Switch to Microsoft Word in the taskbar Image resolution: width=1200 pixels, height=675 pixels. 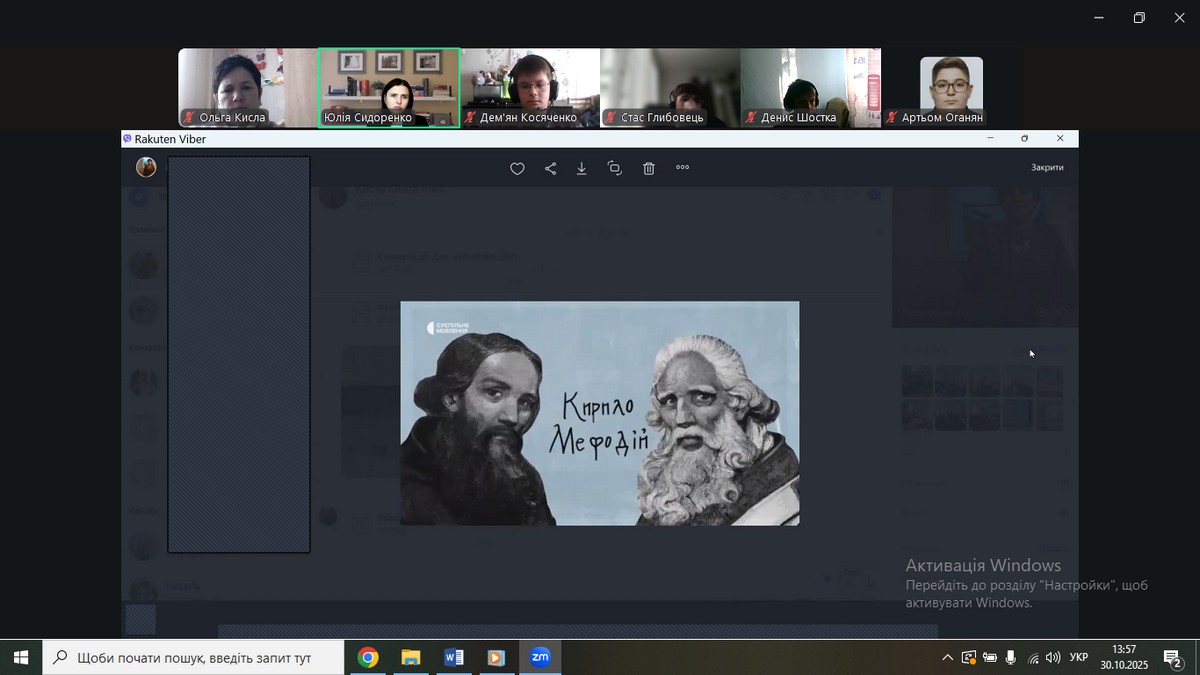pyautogui.click(x=453, y=657)
